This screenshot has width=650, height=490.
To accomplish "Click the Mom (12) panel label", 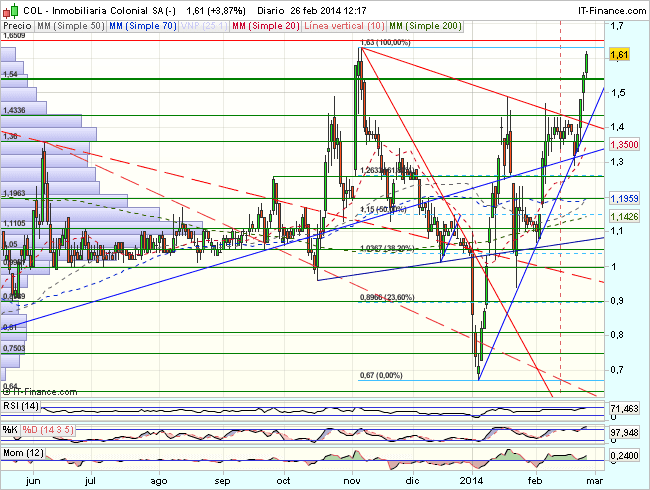I will [x=23, y=453].
